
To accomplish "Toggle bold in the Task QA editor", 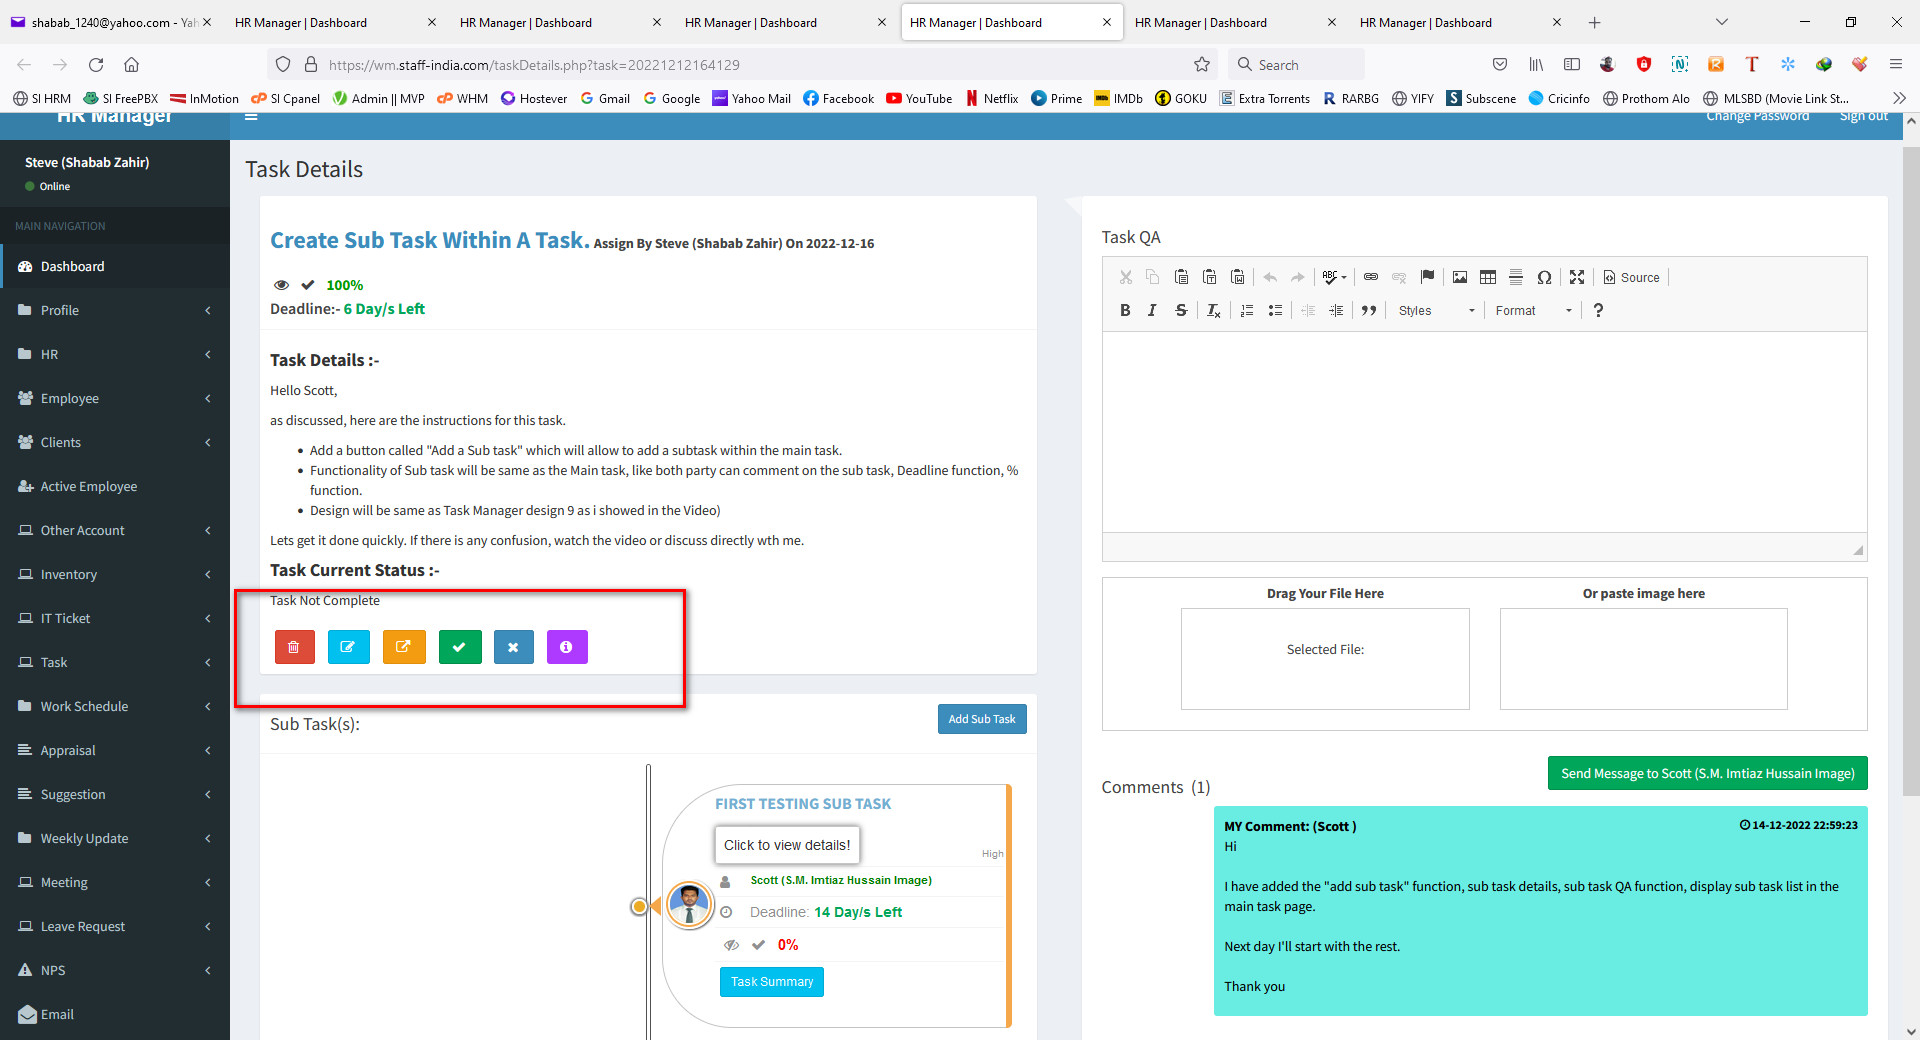I will (x=1125, y=311).
